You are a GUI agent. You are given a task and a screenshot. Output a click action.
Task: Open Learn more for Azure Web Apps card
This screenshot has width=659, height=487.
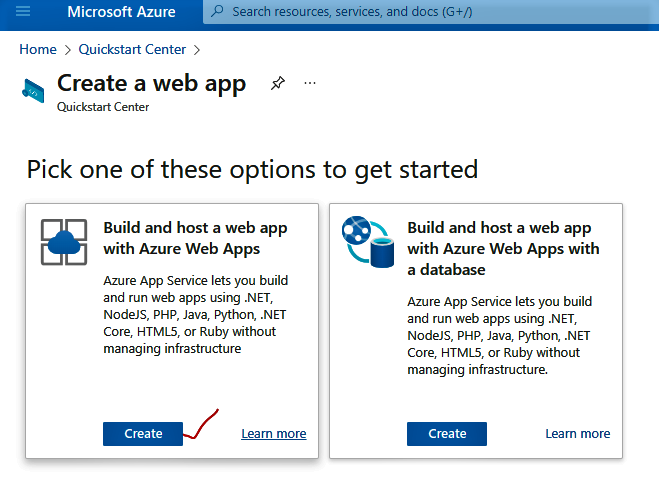(273, 434)
